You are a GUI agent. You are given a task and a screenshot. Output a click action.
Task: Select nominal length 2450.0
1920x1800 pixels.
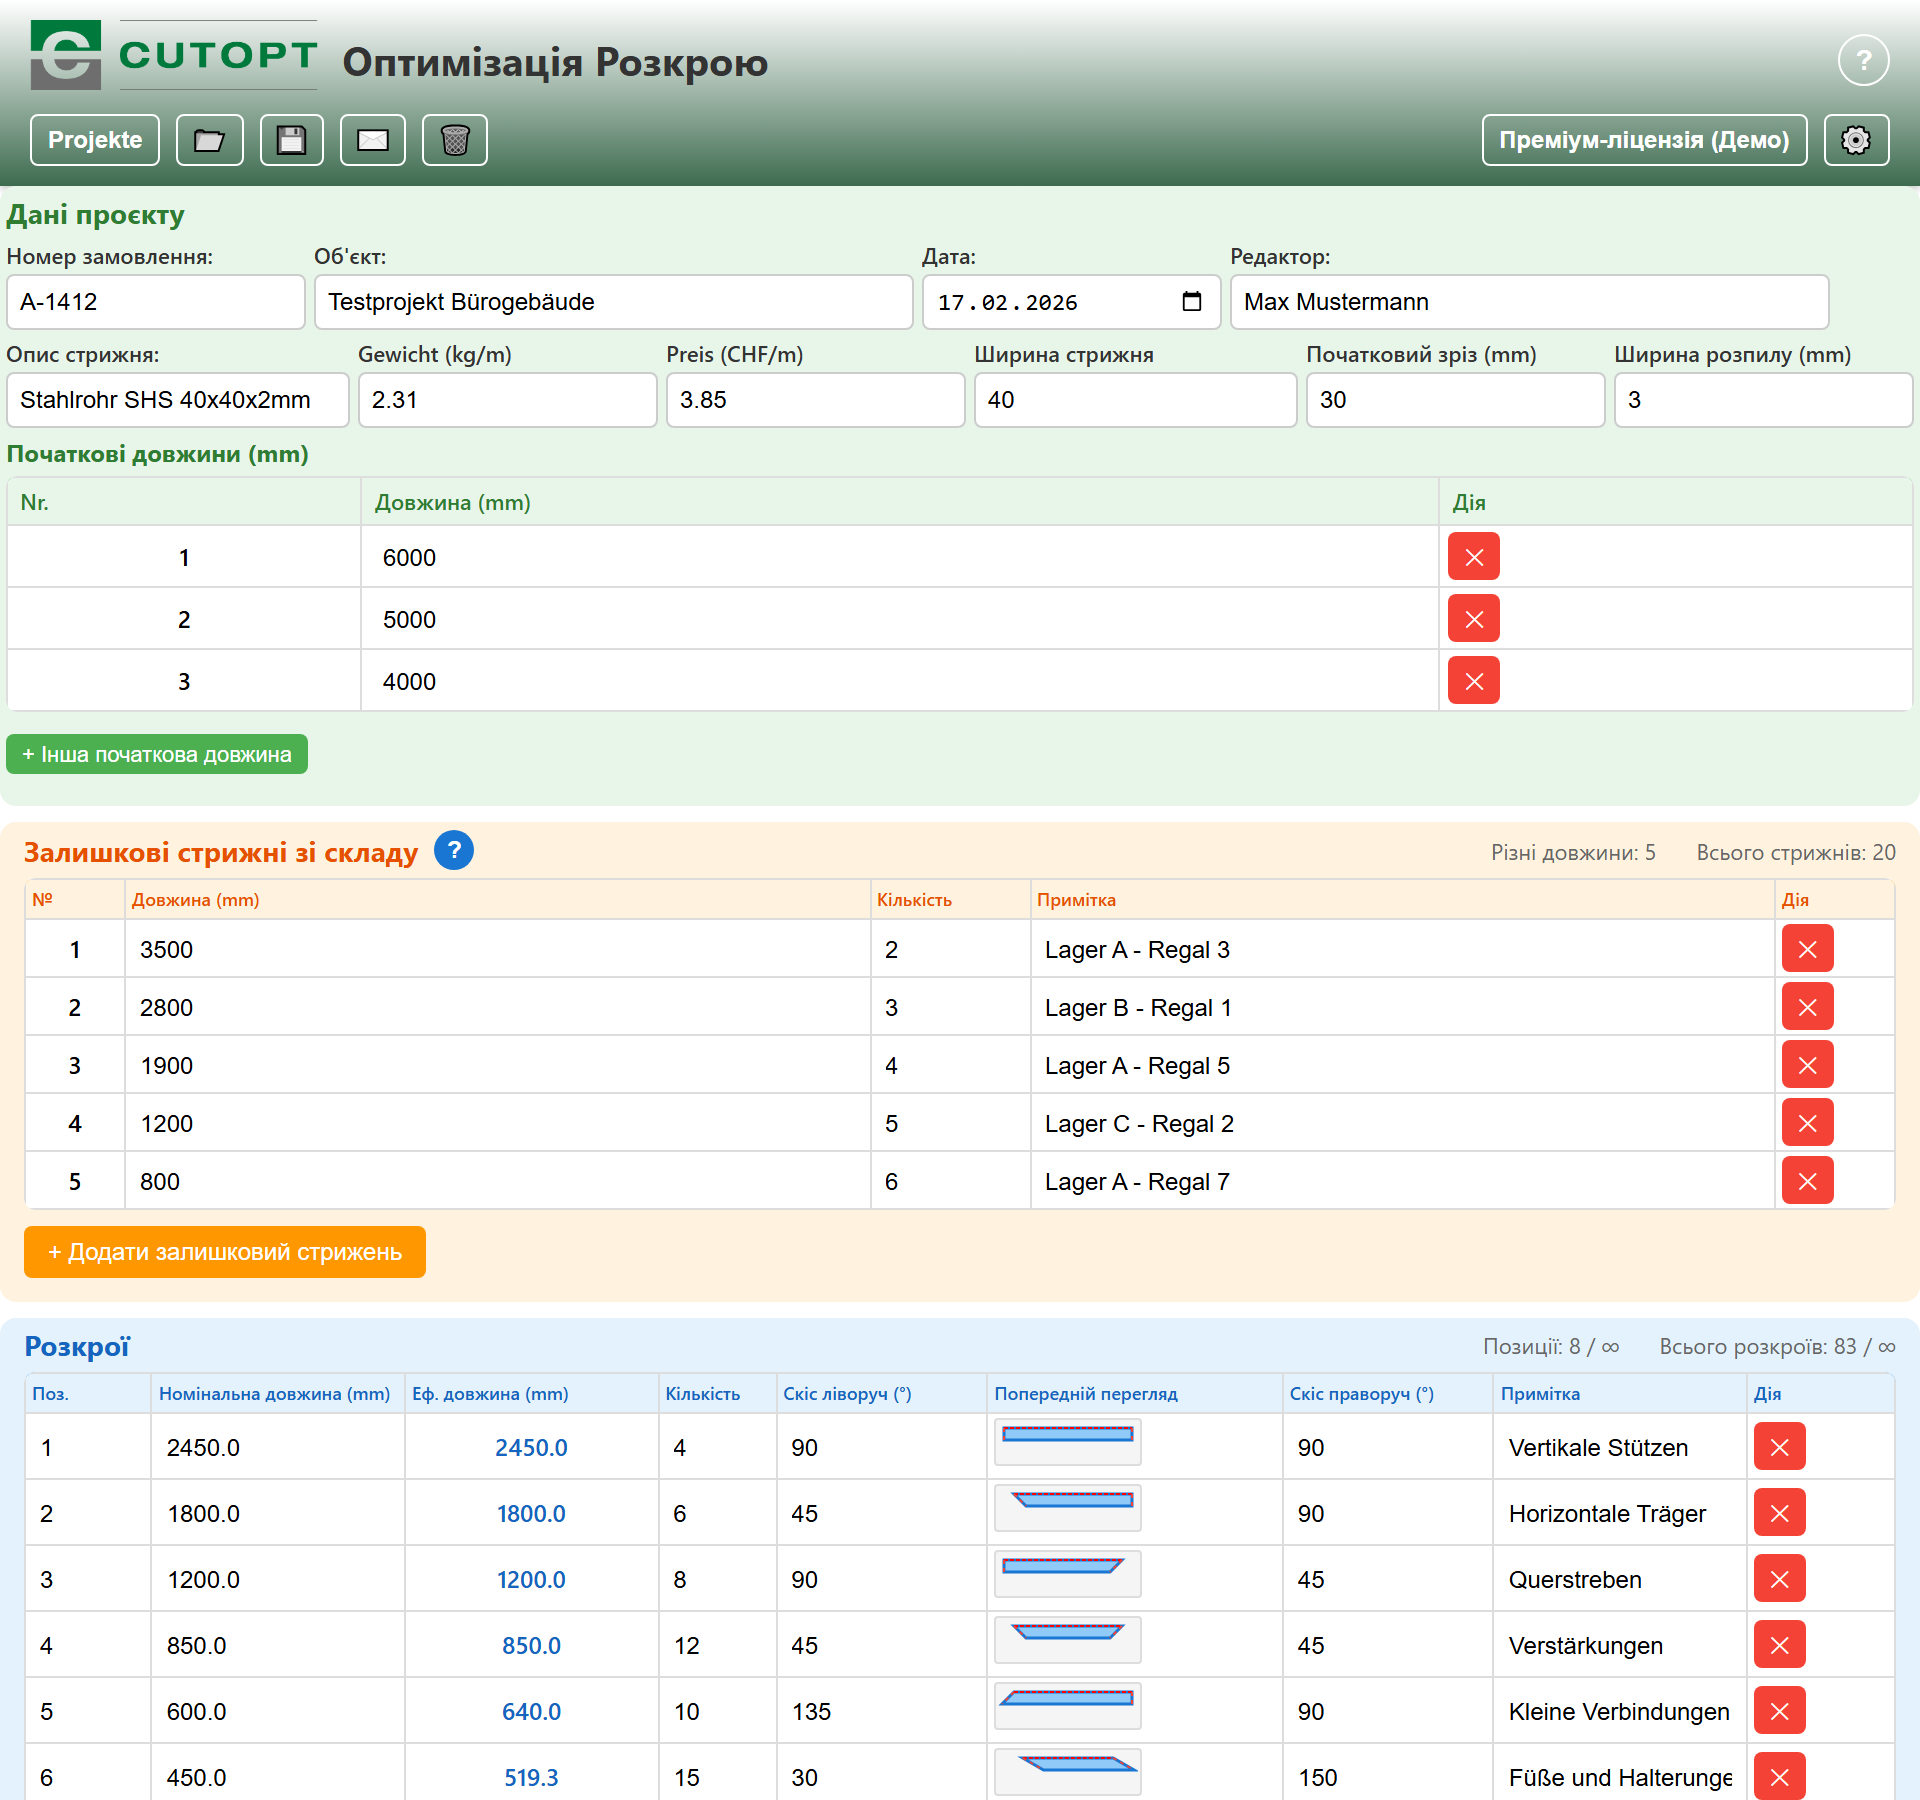278,1447
